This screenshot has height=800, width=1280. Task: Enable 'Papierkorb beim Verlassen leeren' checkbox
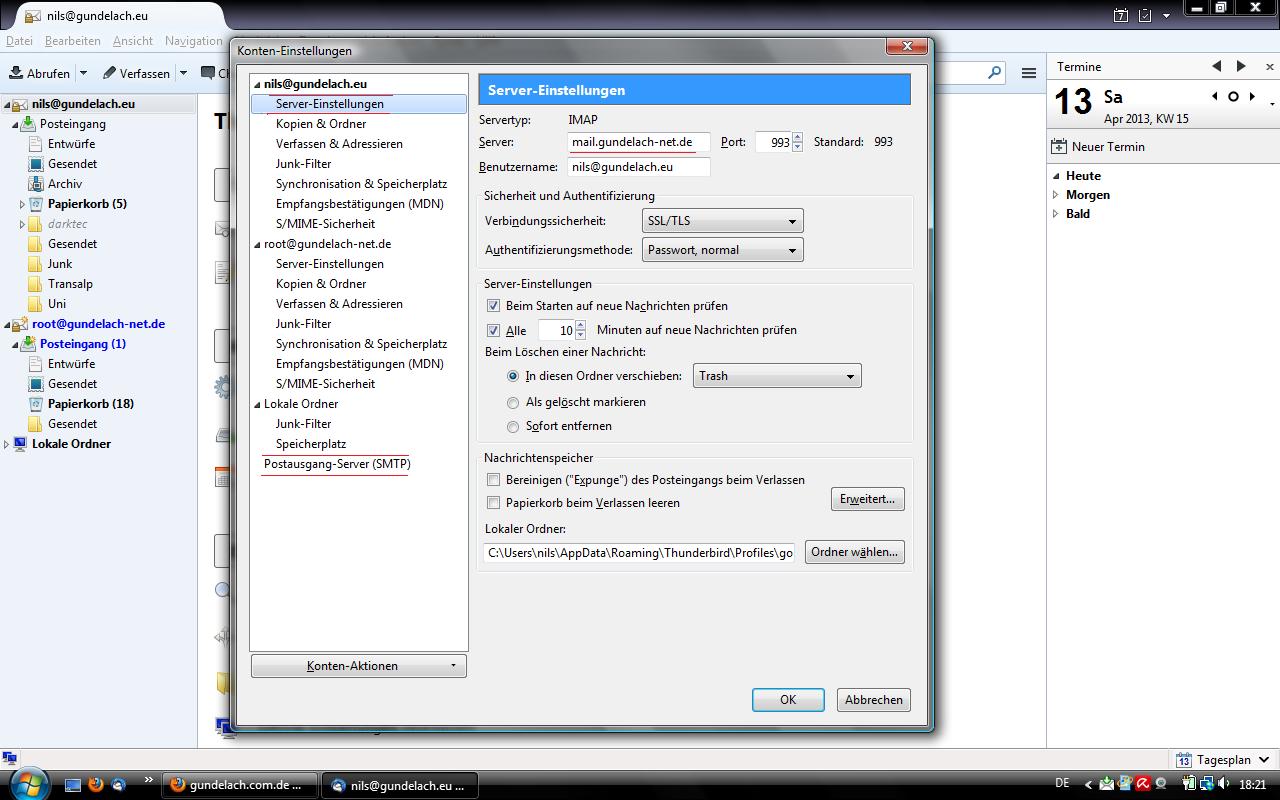click(x=493, y=503)
